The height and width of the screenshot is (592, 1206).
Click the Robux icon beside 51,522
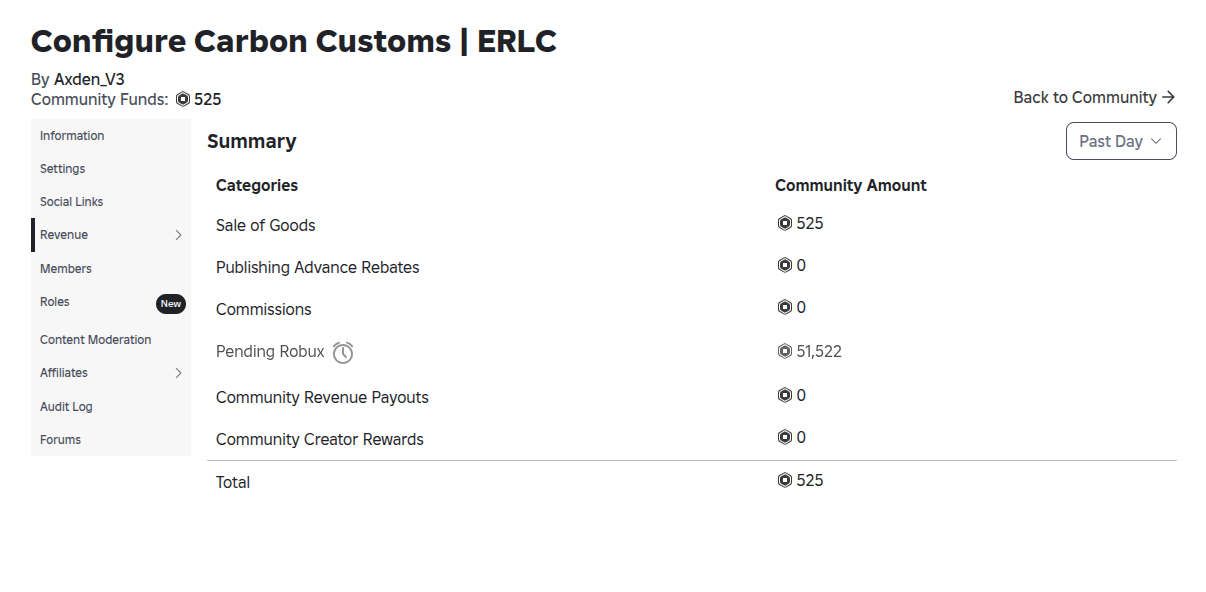785,351
